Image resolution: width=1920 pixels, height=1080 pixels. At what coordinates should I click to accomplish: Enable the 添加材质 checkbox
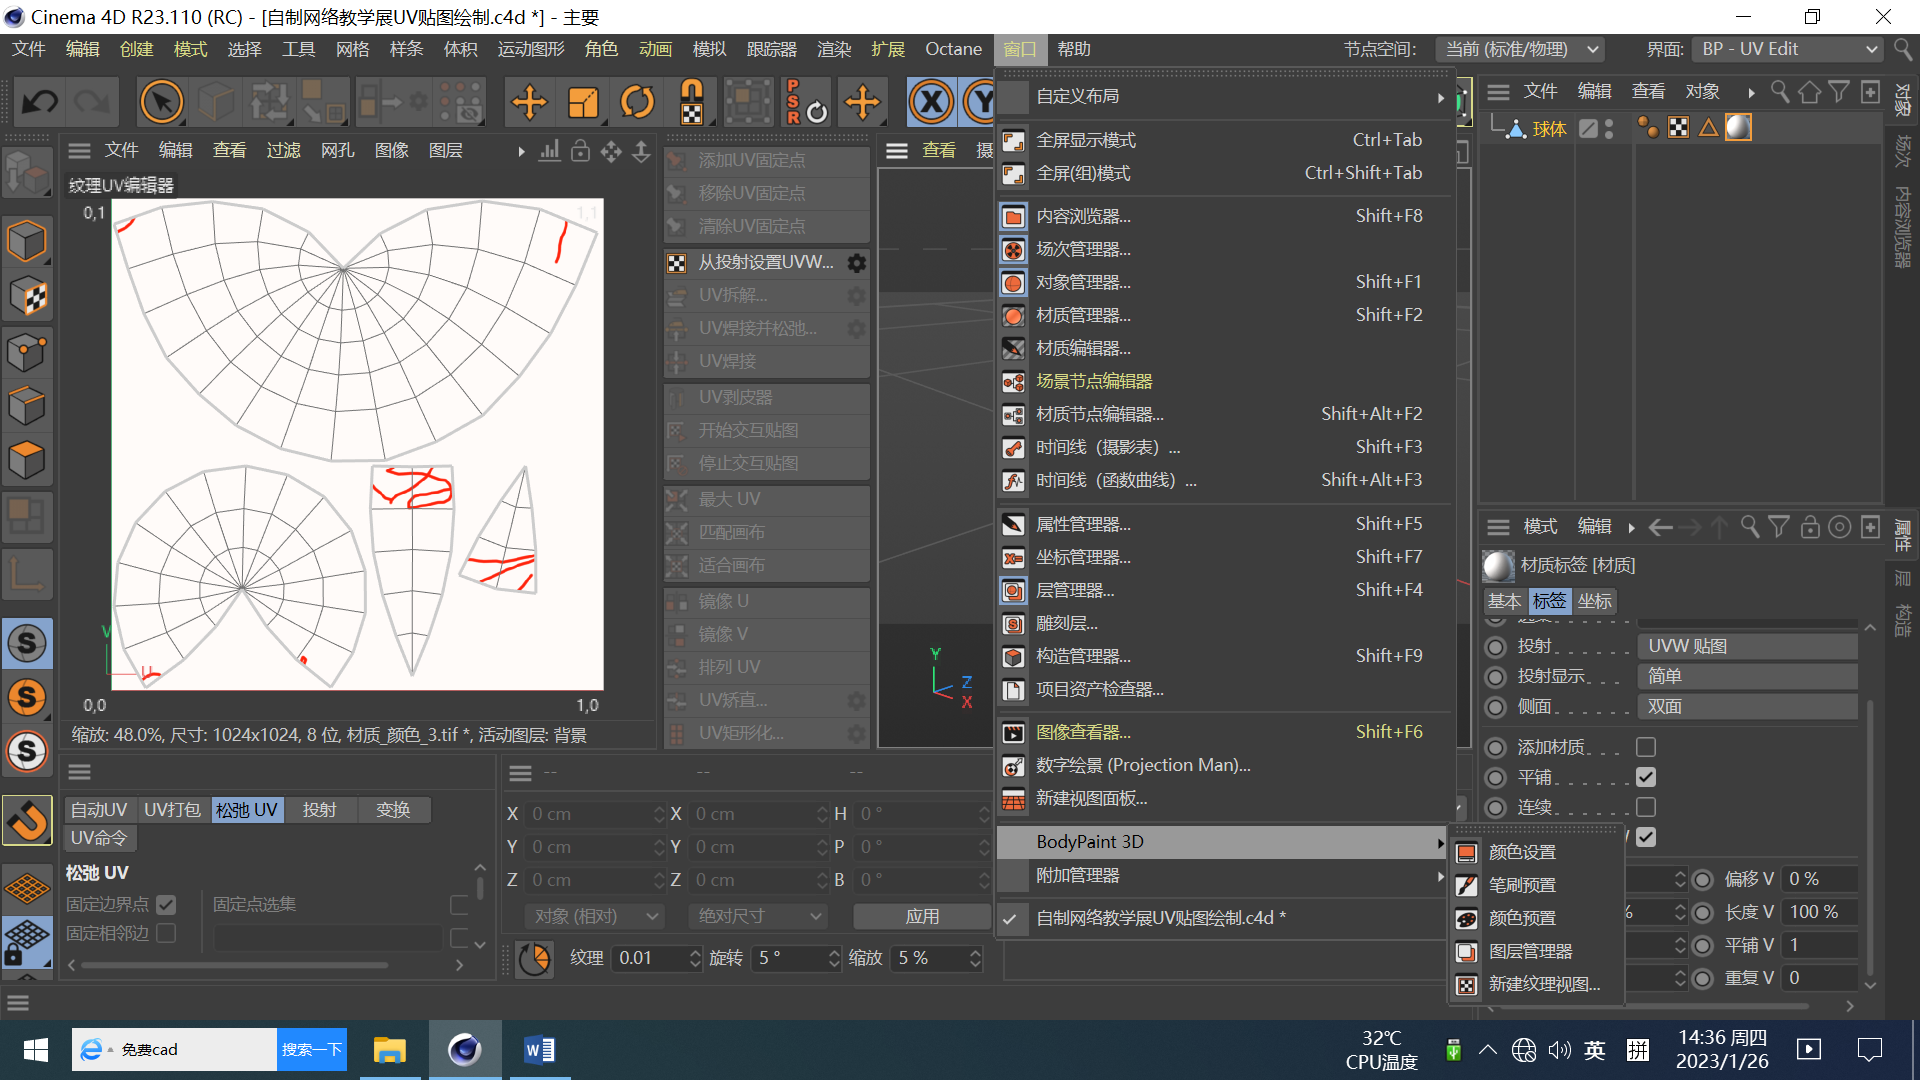1646,747
